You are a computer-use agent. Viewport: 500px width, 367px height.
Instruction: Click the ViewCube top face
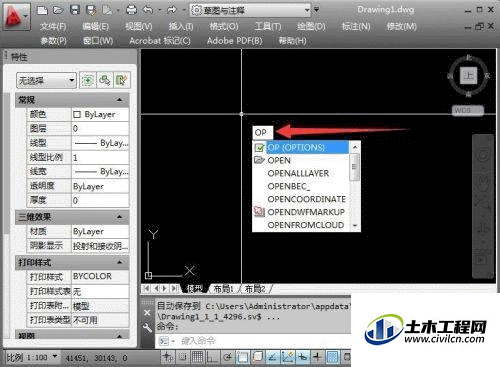tap(468, 76)
